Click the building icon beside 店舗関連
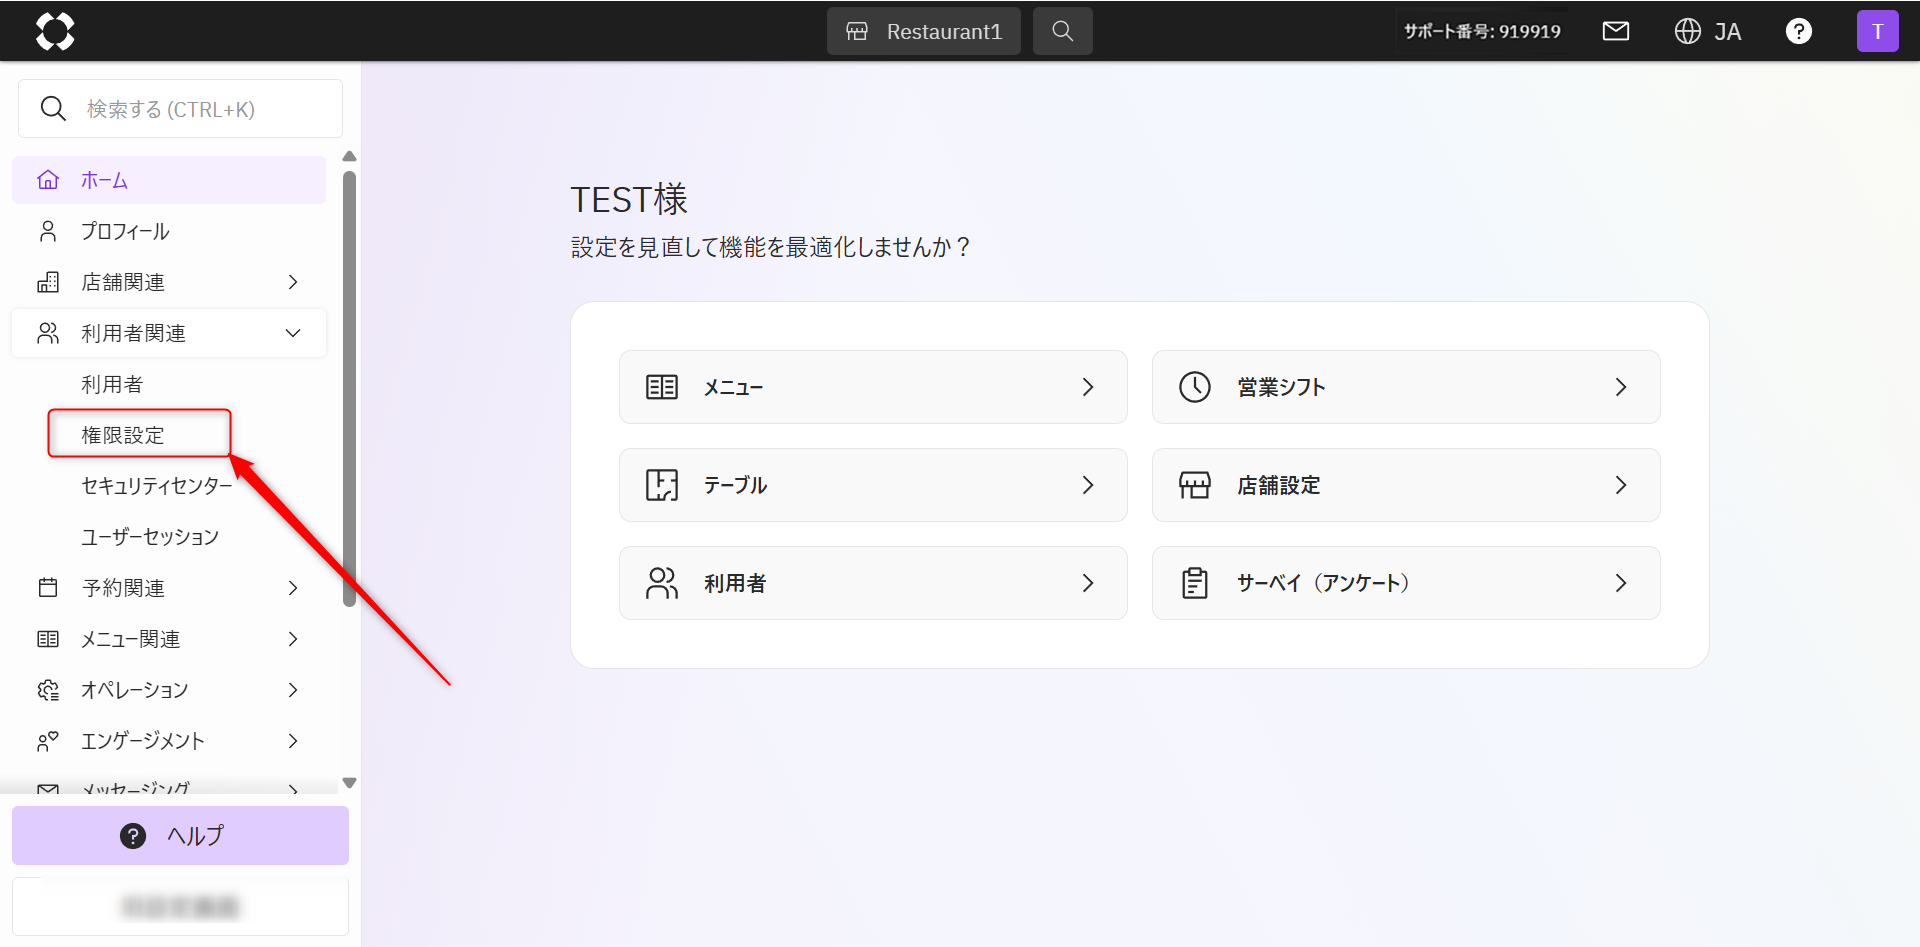The image size is (1920, 947). point(47,282)
